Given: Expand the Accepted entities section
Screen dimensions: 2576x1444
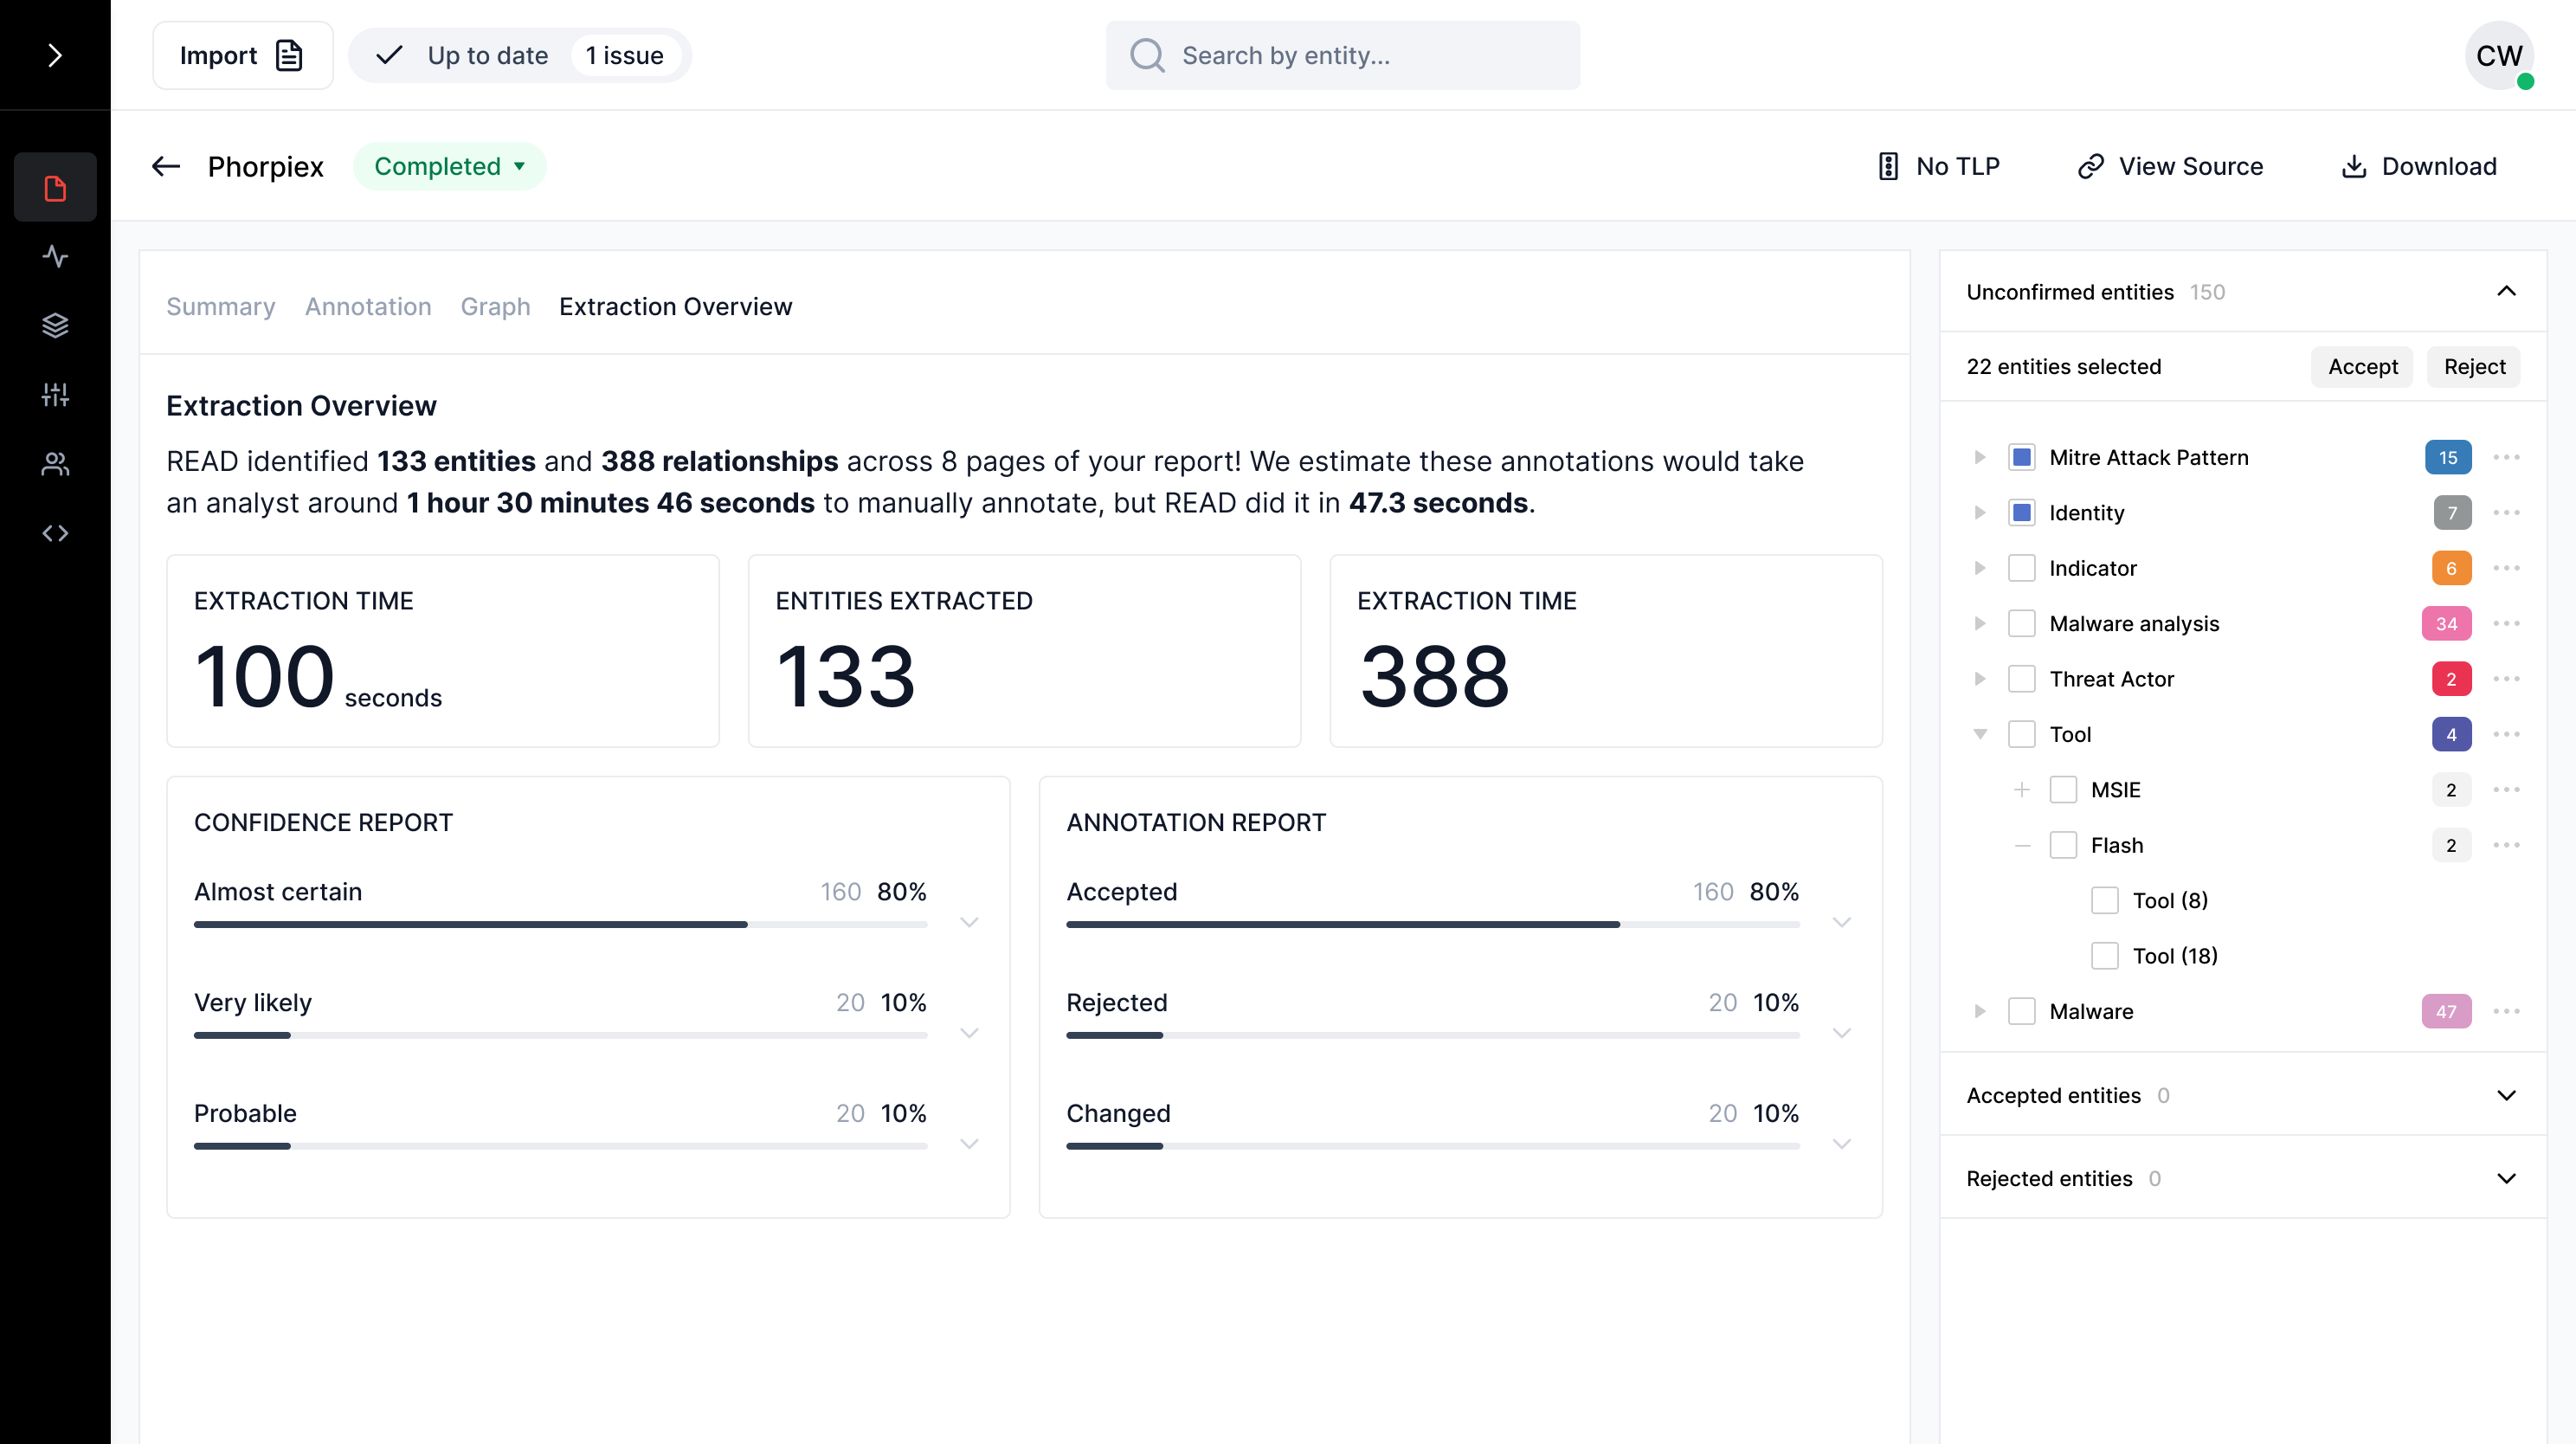Looking at the screenshot, I should [x=2505, y=1095].
